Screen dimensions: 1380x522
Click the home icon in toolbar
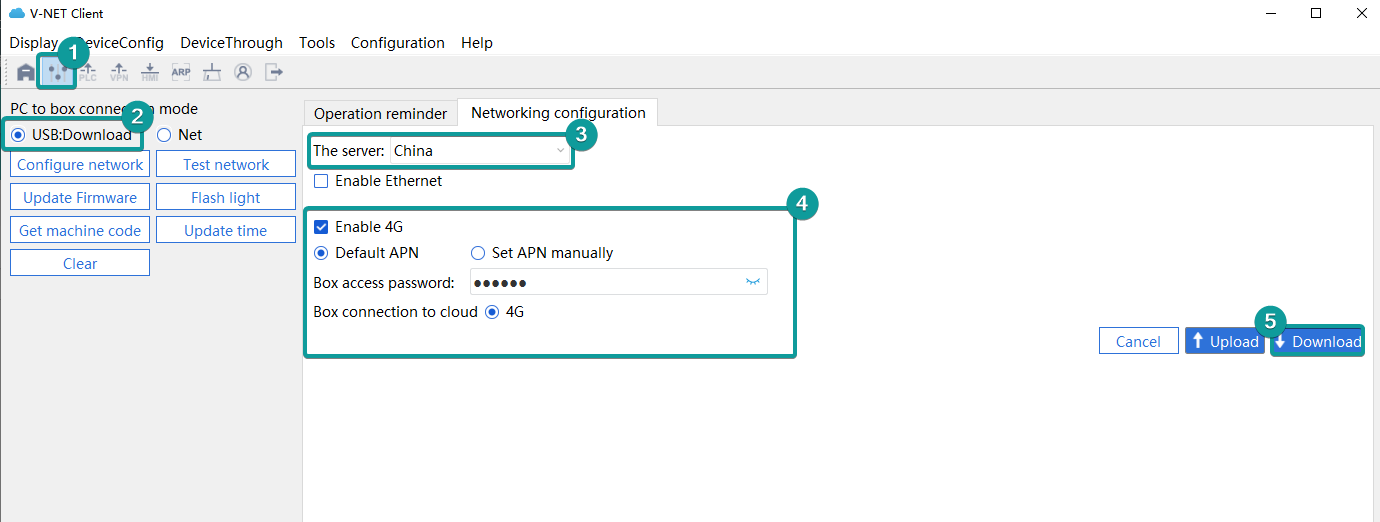[26, 72]
